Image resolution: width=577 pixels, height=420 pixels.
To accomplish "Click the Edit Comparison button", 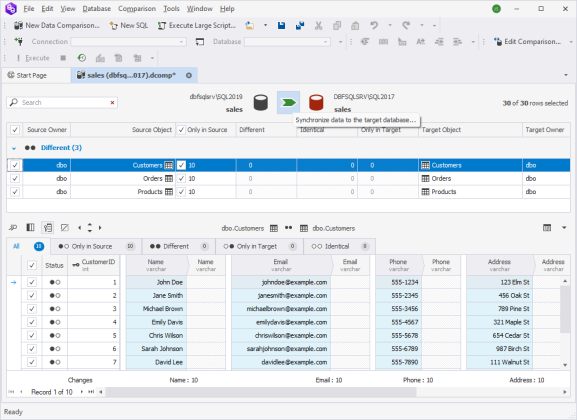I will click(527, 42).
